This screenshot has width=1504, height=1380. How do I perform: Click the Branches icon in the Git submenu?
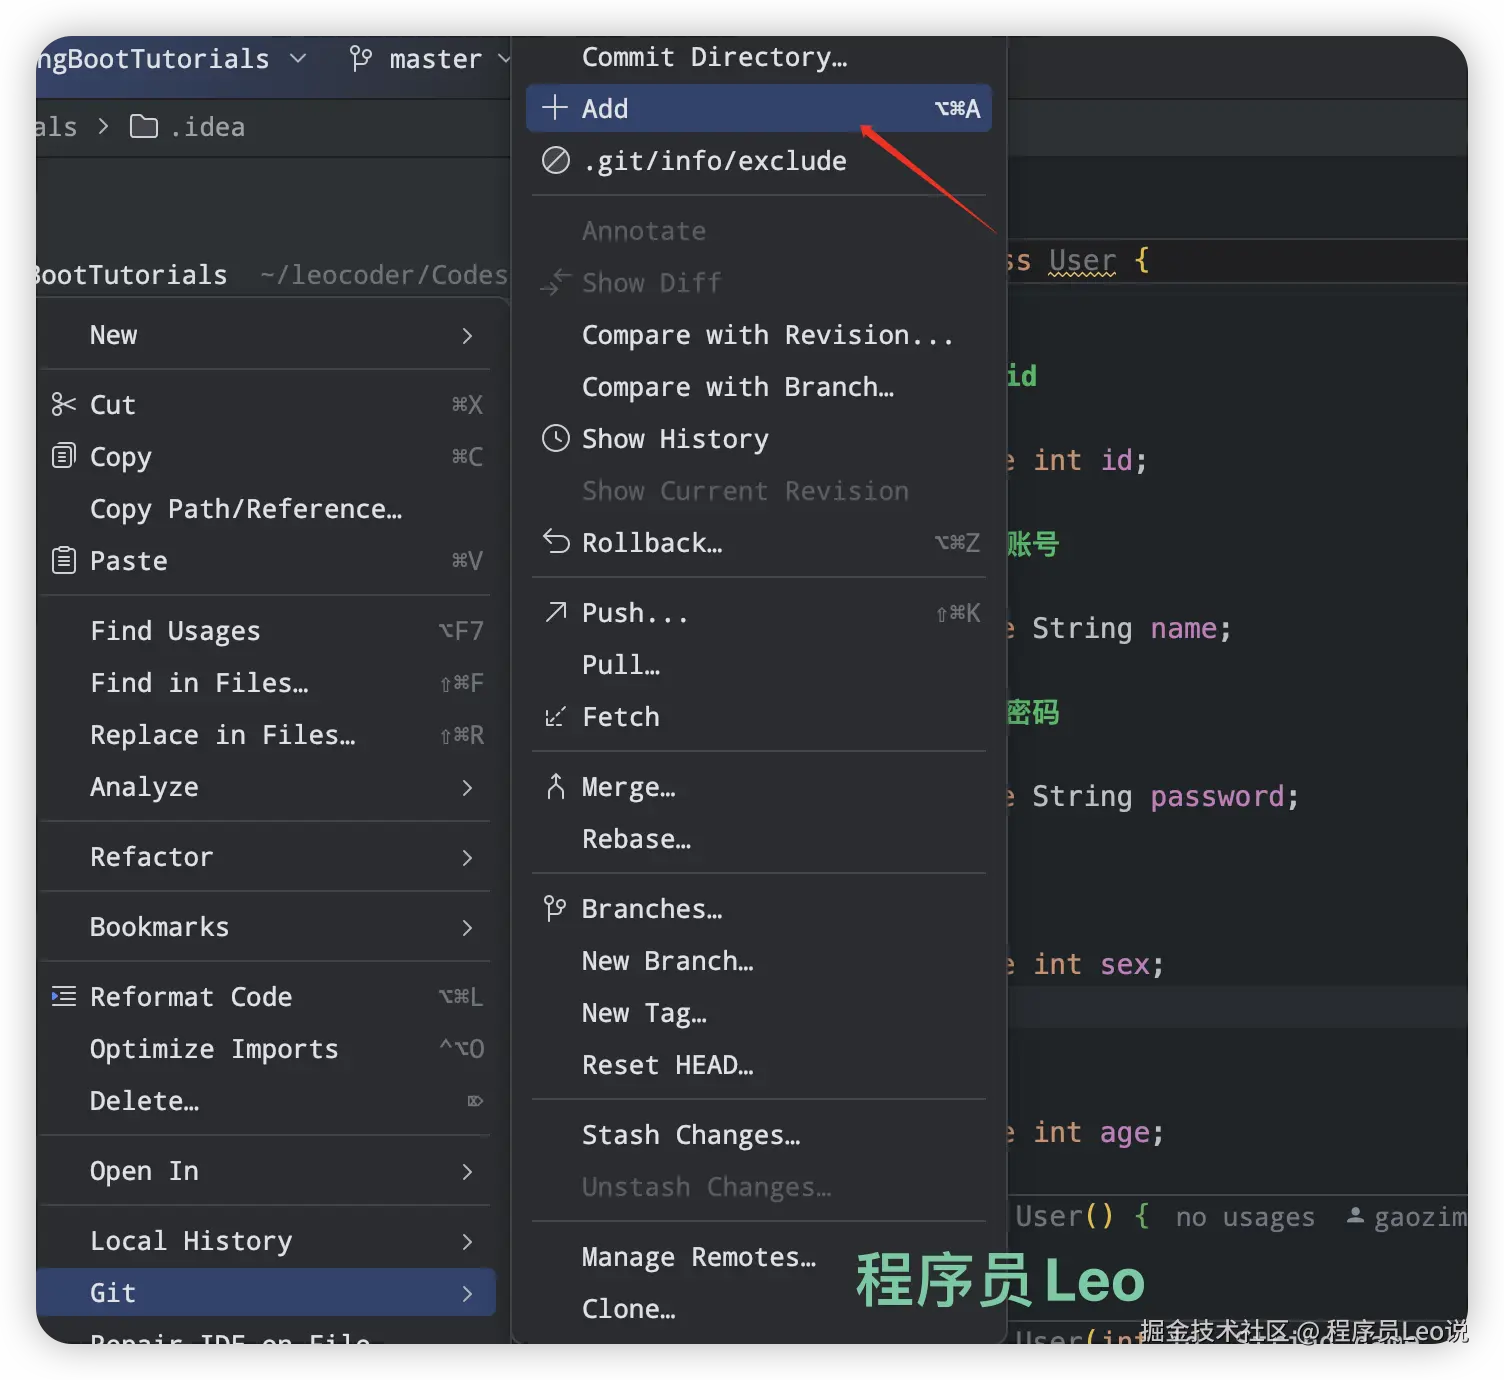[555, 908]
